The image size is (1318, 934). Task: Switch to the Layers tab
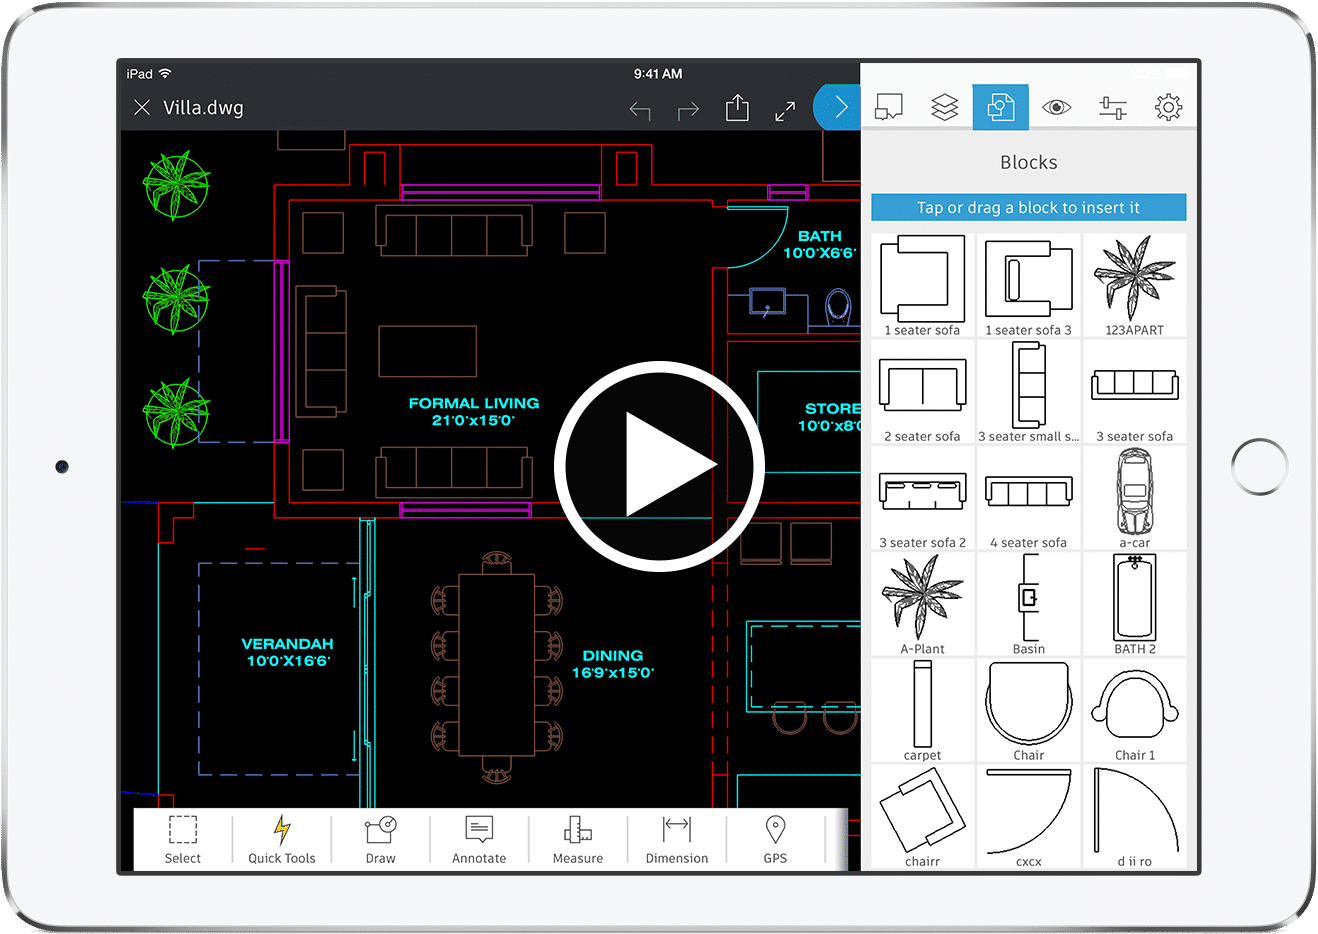pos(944,107)
